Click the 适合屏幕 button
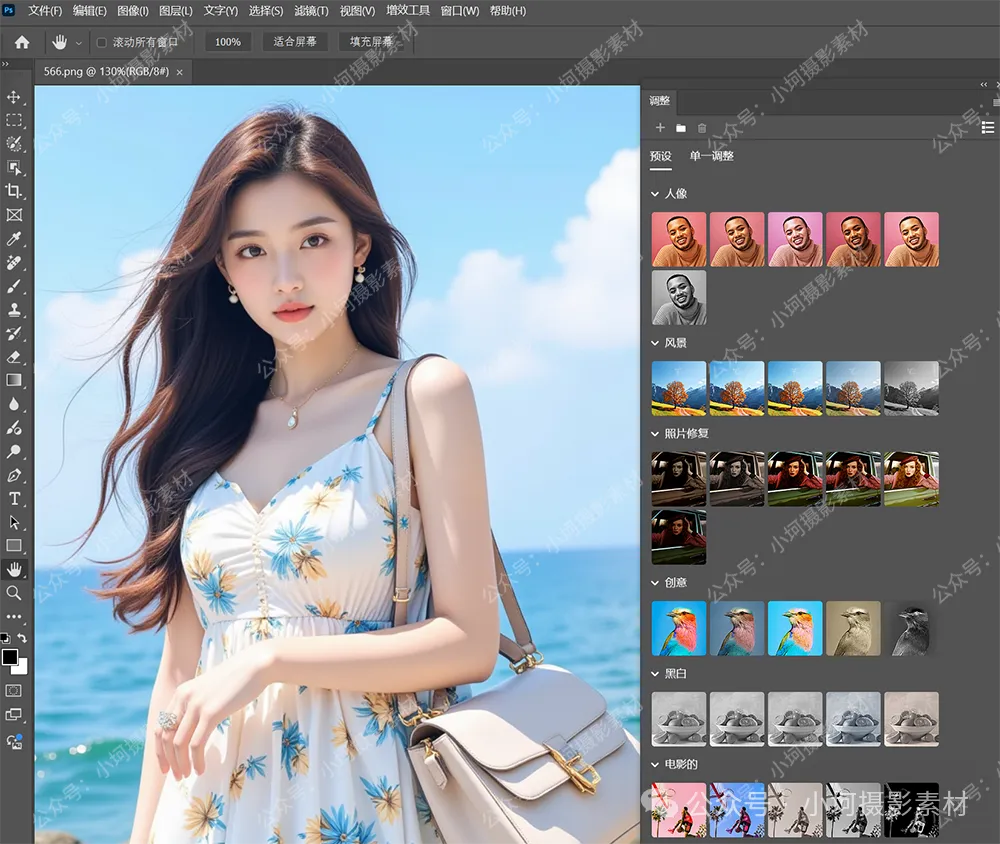The image size is (1000, 844). point(295,42)
